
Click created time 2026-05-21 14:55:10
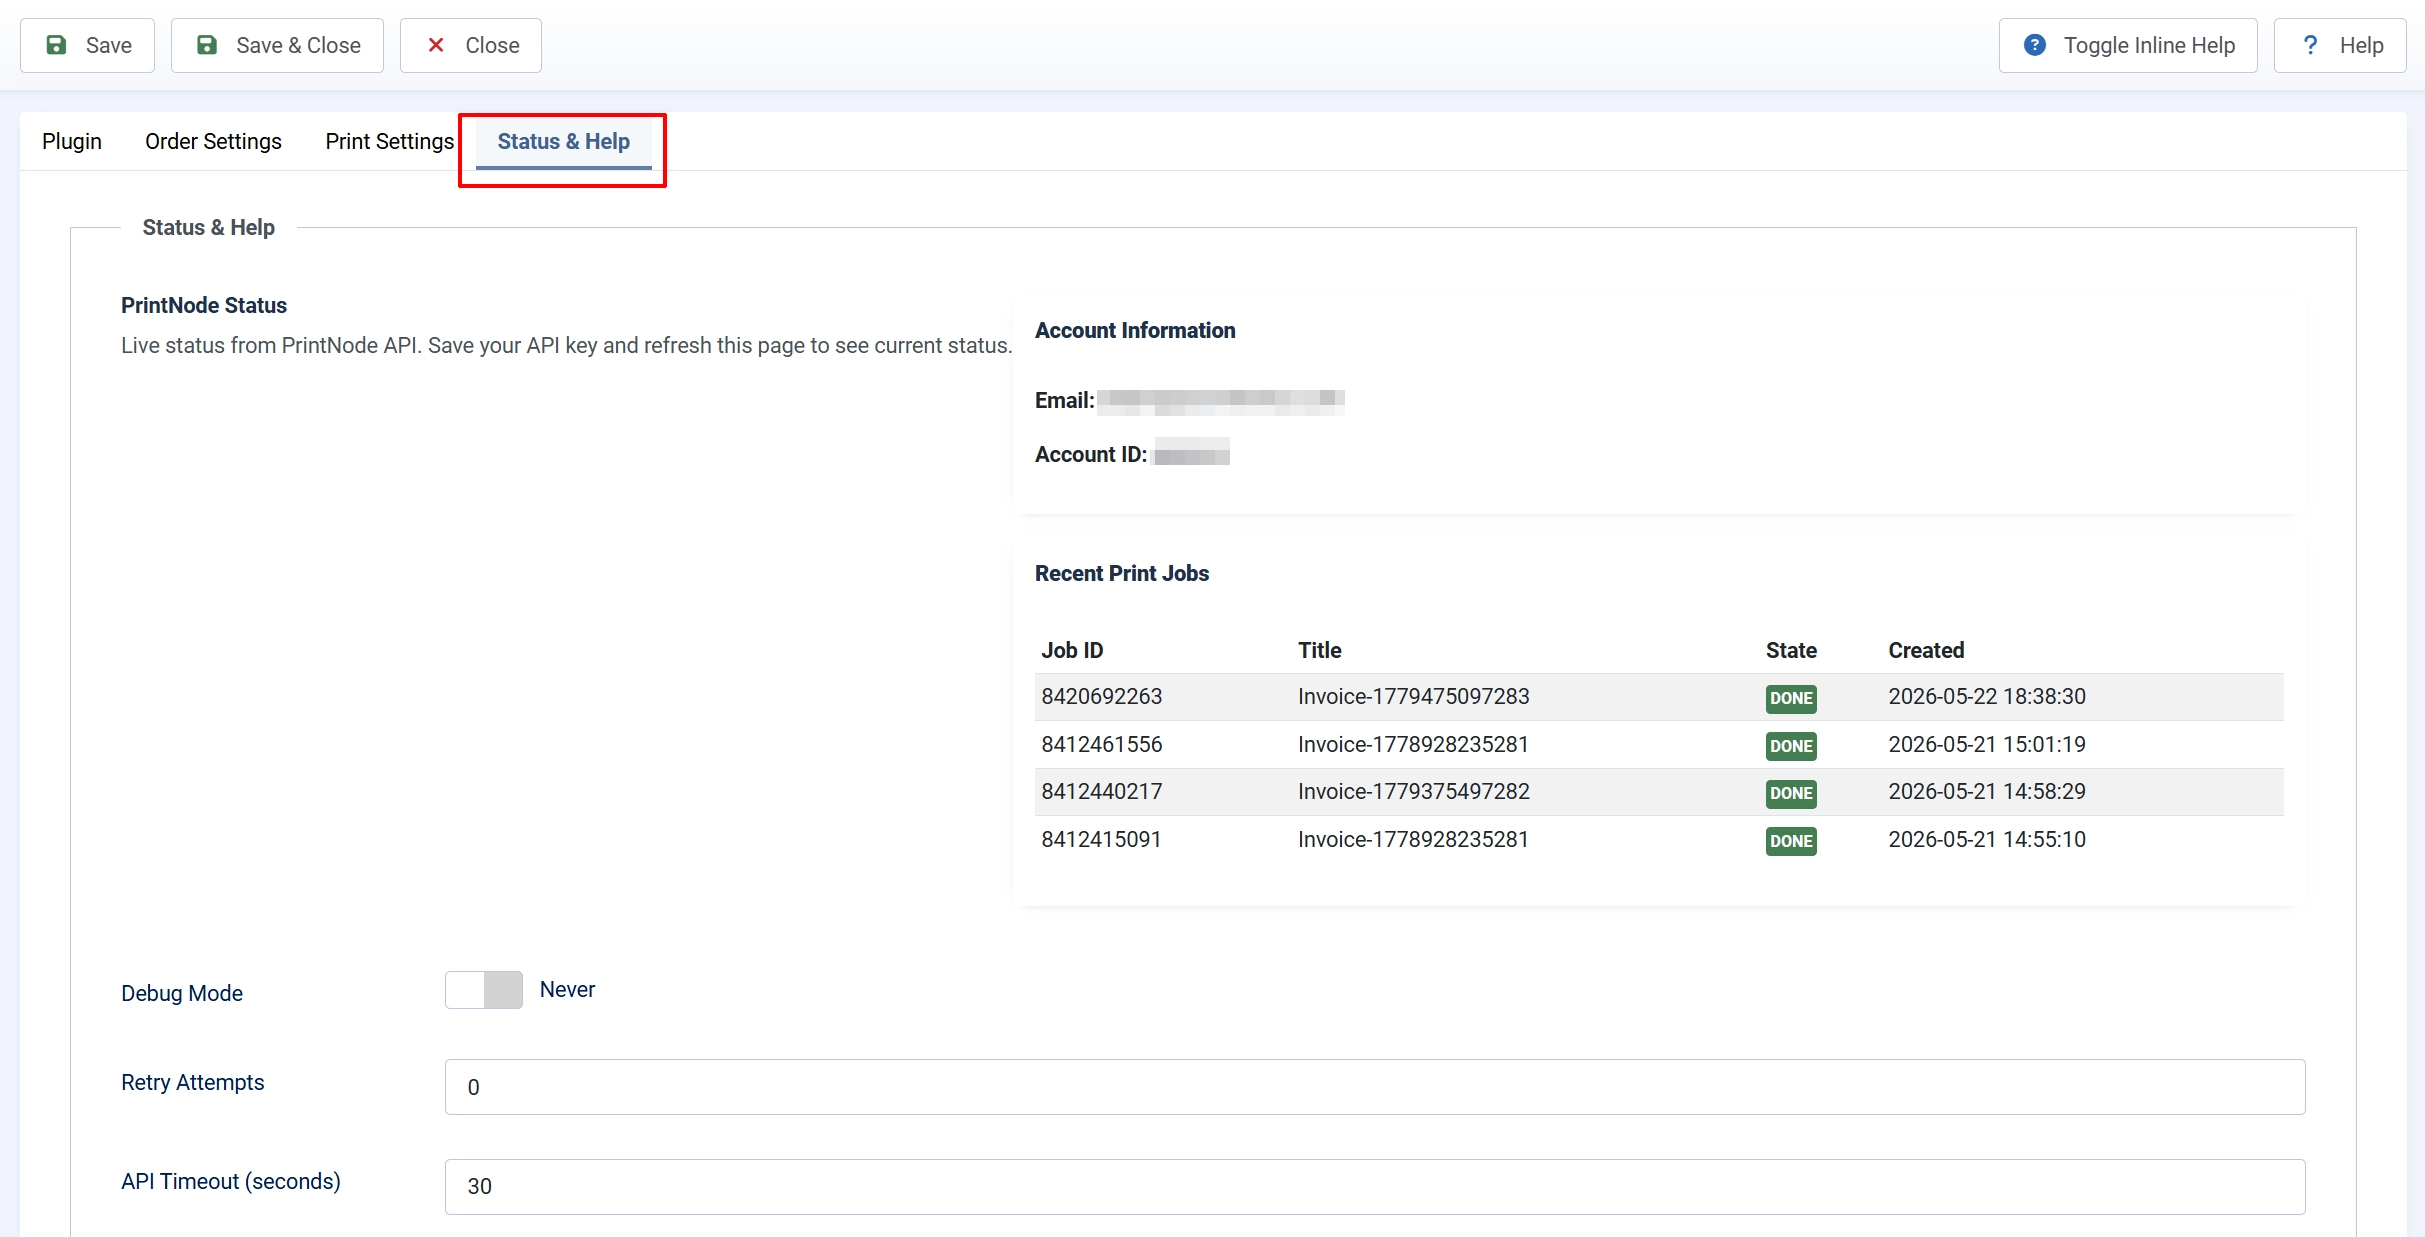click(1987, 839)
